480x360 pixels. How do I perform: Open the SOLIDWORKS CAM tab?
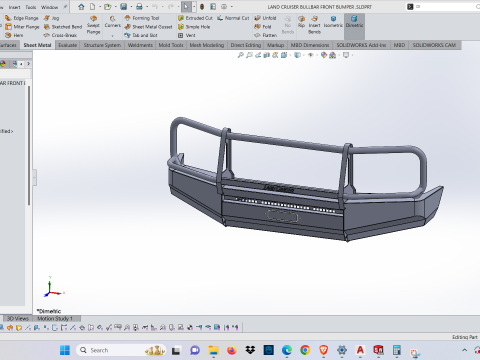(434, 45)
